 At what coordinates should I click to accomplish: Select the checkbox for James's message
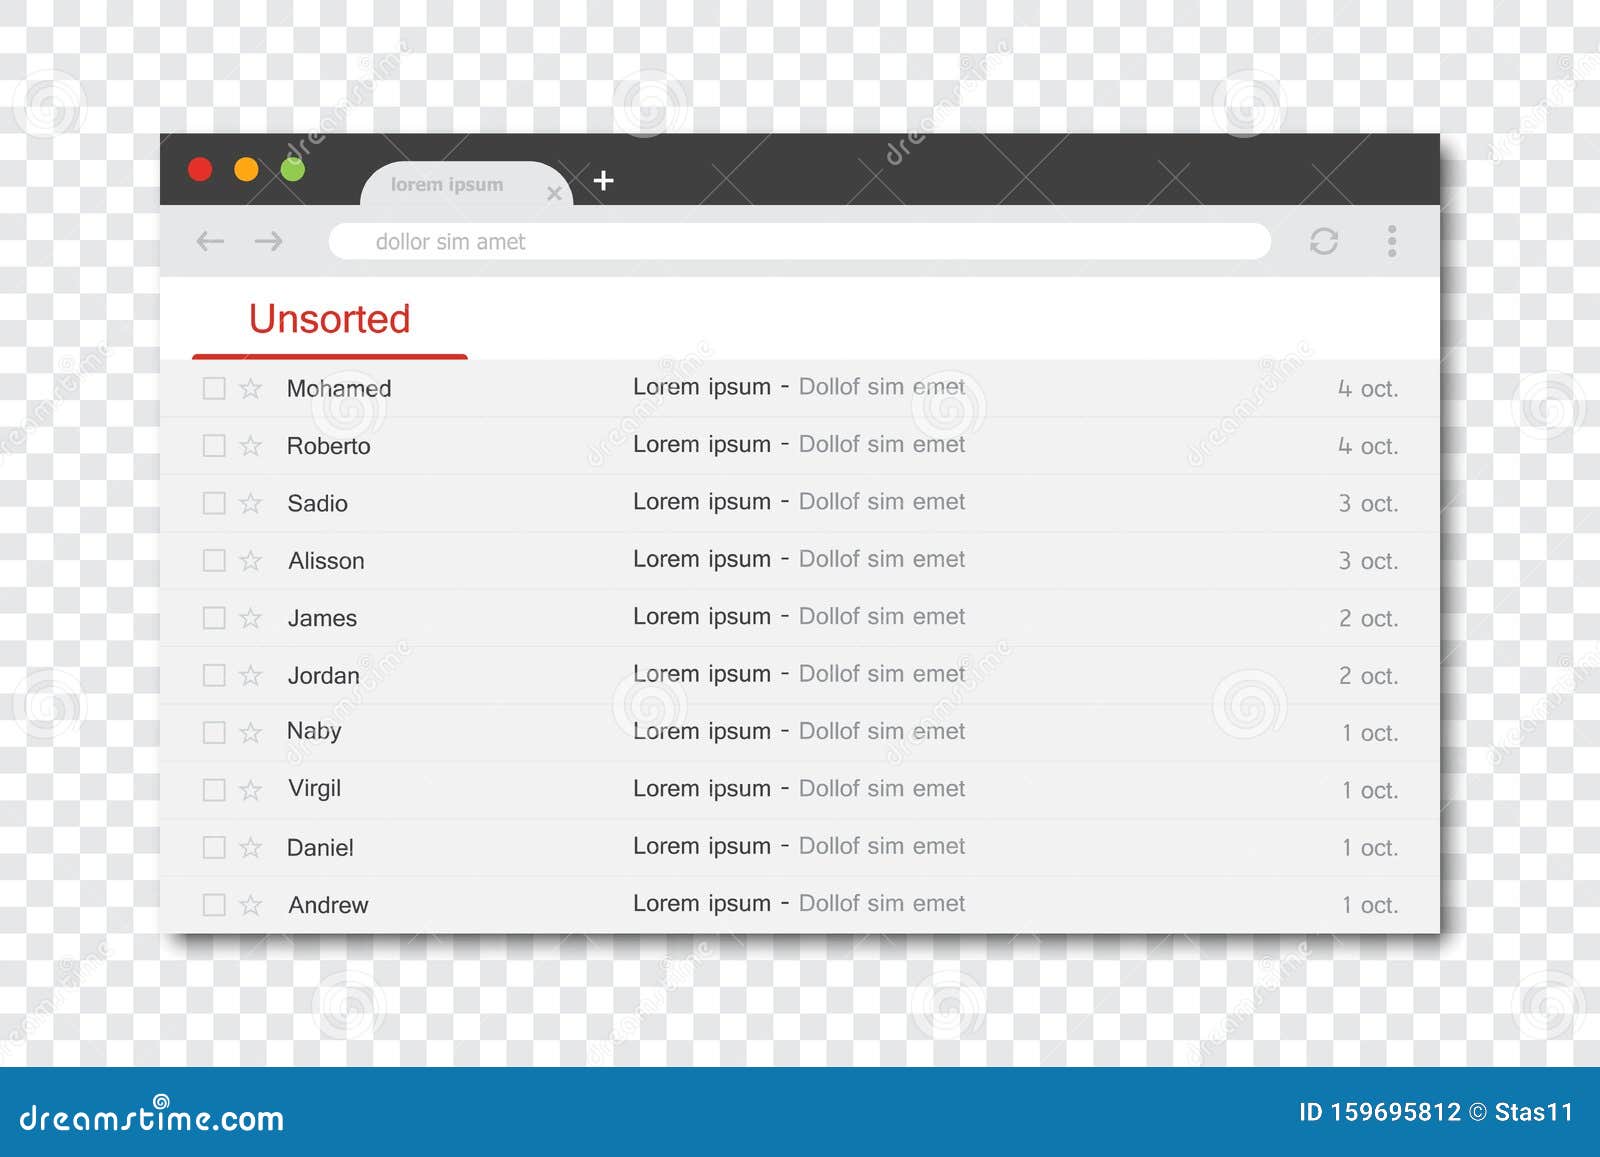[214, 617]
